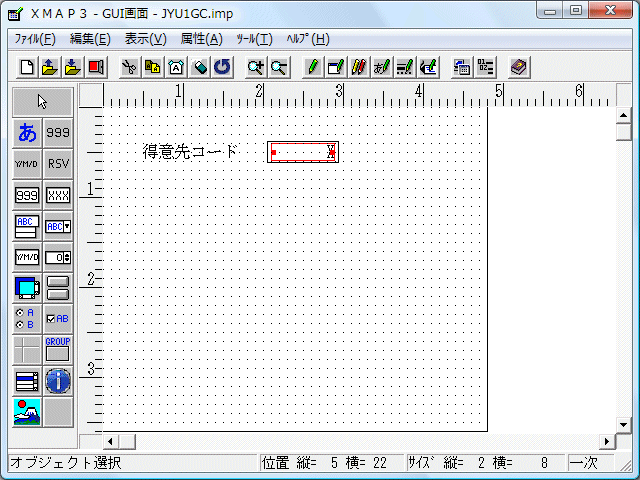Viewport: 640px width, 480px height.
Task: Click the New document toolbar icon
Action: click(x=27, y=67)
